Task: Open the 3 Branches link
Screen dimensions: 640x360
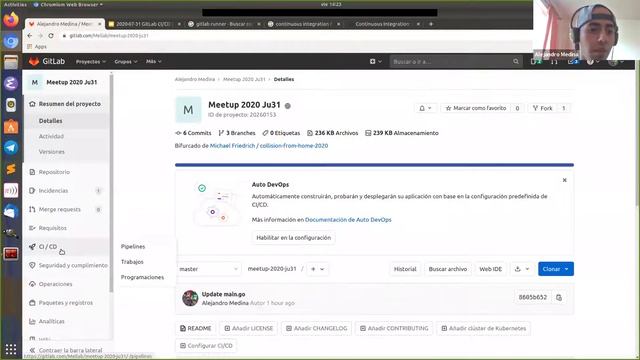Action: 237,133
